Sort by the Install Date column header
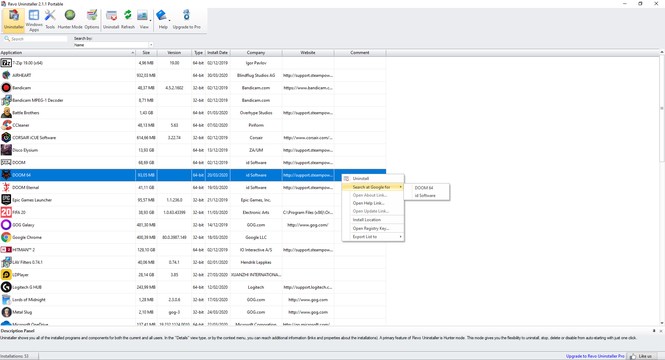This screenshot has width=665, height=360. tap(218, 53)
